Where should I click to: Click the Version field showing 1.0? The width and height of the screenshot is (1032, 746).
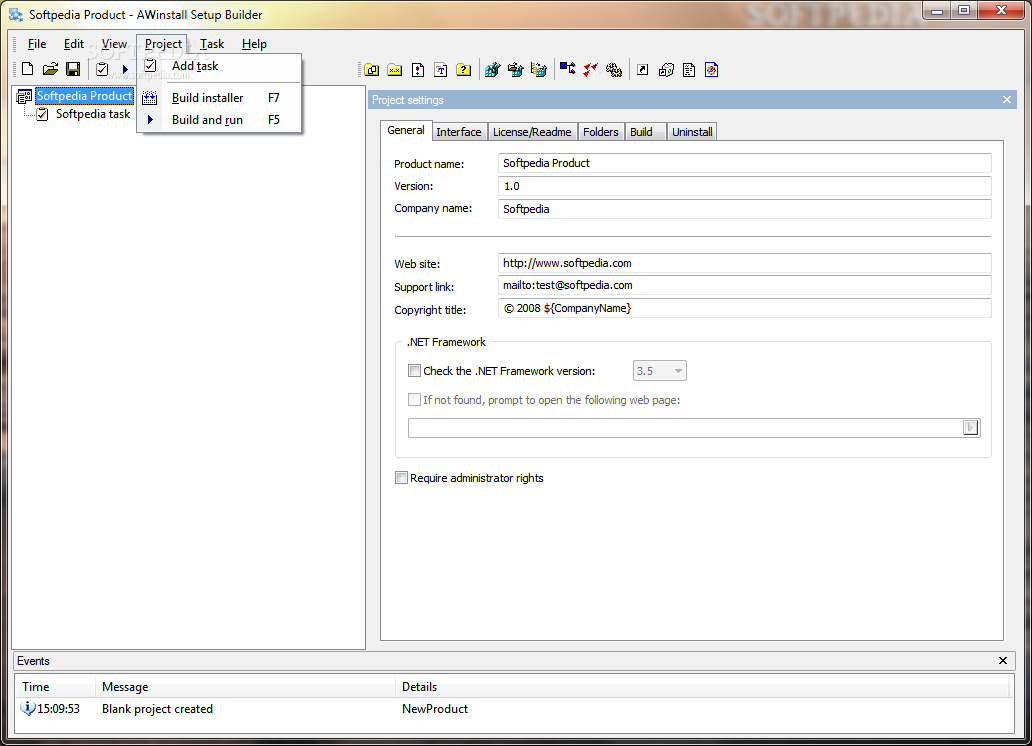(744, 186)
